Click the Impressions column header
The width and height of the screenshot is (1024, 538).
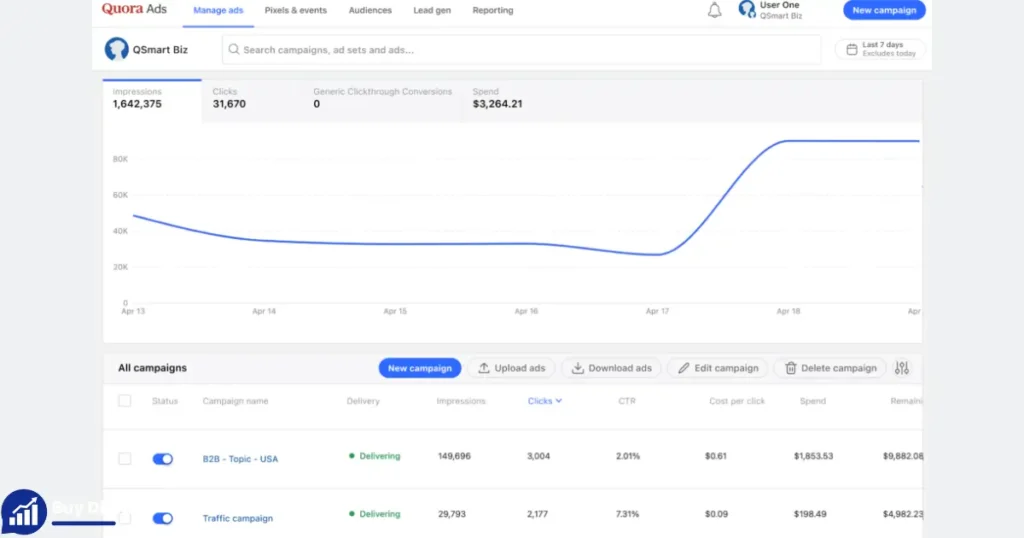tap(461, 401)
